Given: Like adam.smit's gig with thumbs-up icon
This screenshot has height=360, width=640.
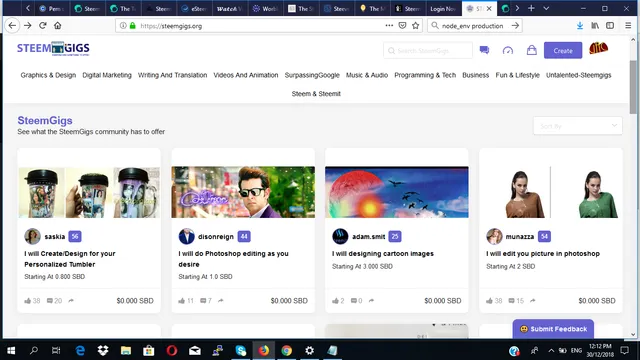Looking at the screenshot, I should [336, 301].
